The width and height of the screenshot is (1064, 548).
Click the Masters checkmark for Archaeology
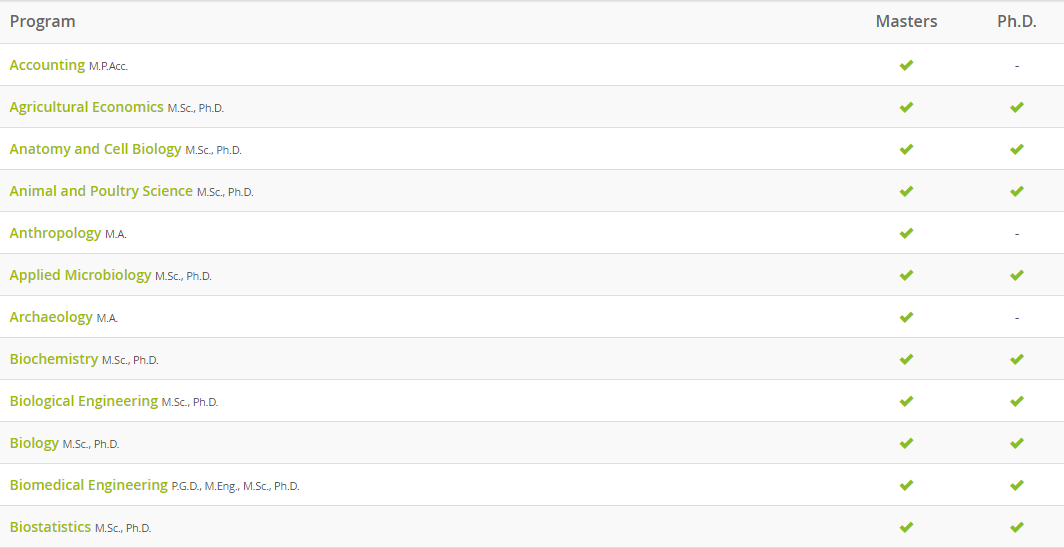(x=906, y=317)
